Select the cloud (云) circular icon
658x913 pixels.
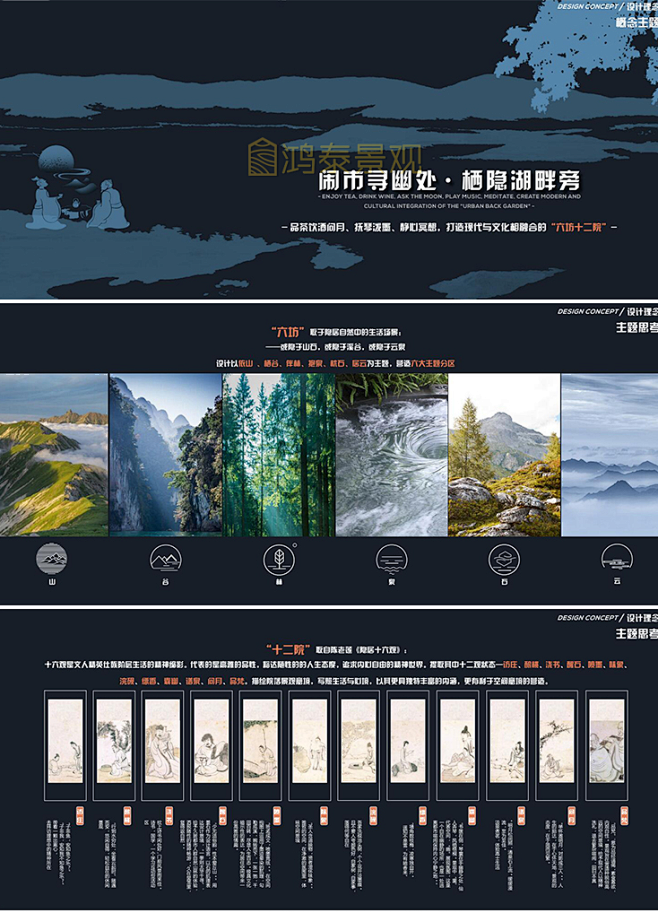coord(616,558)
